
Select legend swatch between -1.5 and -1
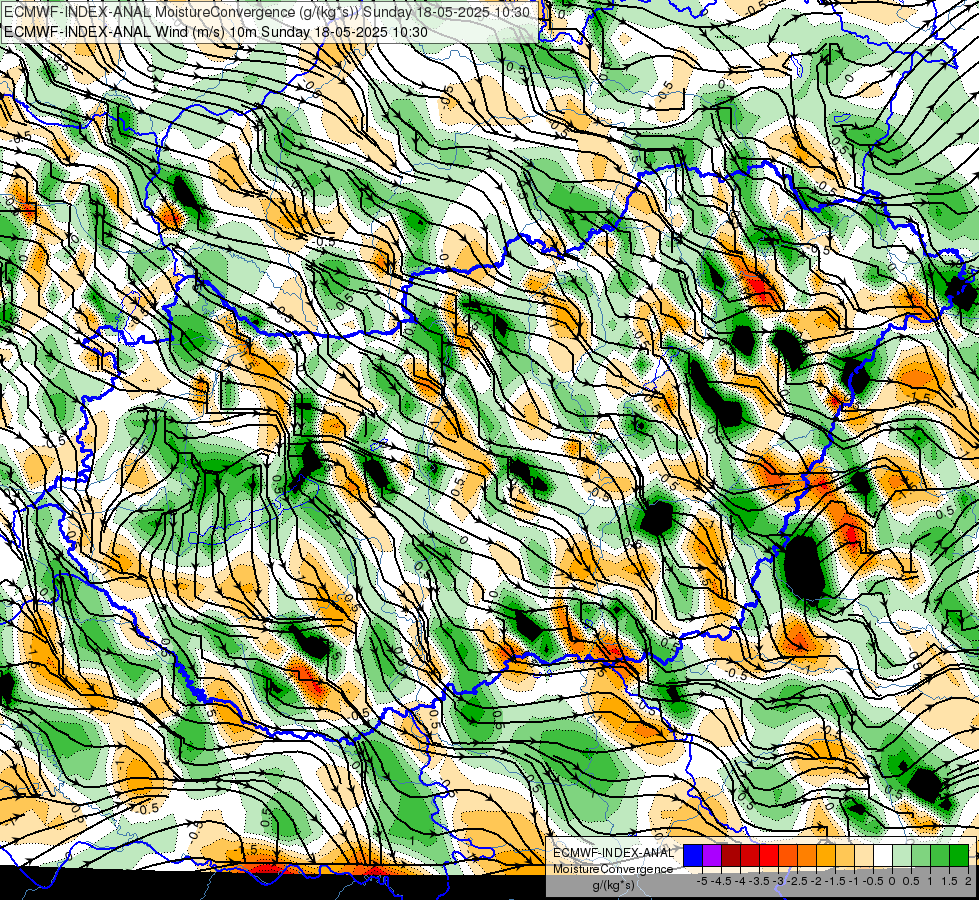(845, 855)
